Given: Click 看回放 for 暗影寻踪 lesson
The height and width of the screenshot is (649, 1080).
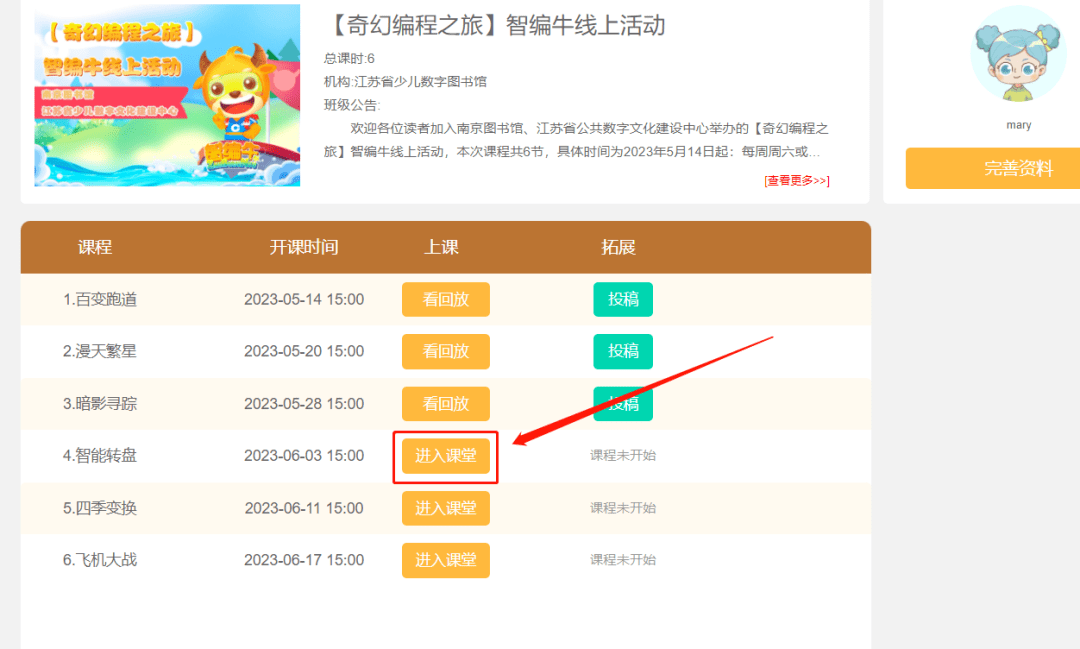Looking at the screenshot, I should (x=445, y=403).
